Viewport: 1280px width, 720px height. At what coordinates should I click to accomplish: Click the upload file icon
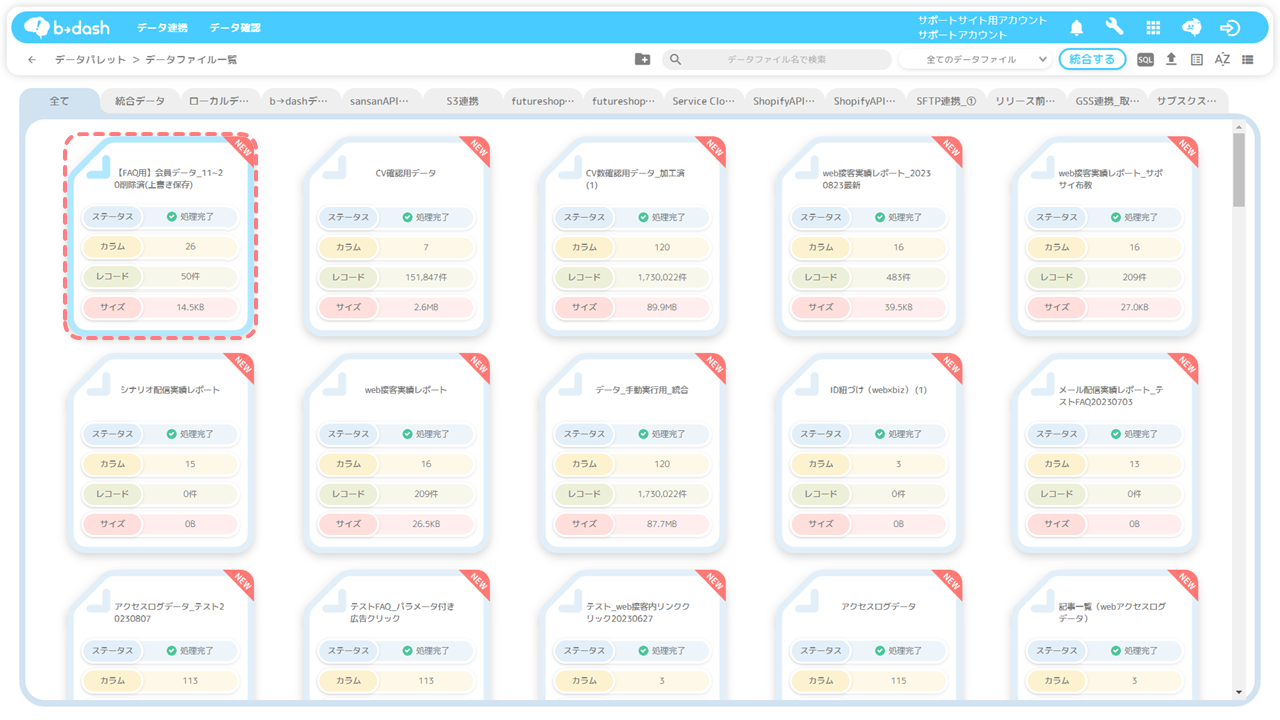click(x=1171, y=59)
